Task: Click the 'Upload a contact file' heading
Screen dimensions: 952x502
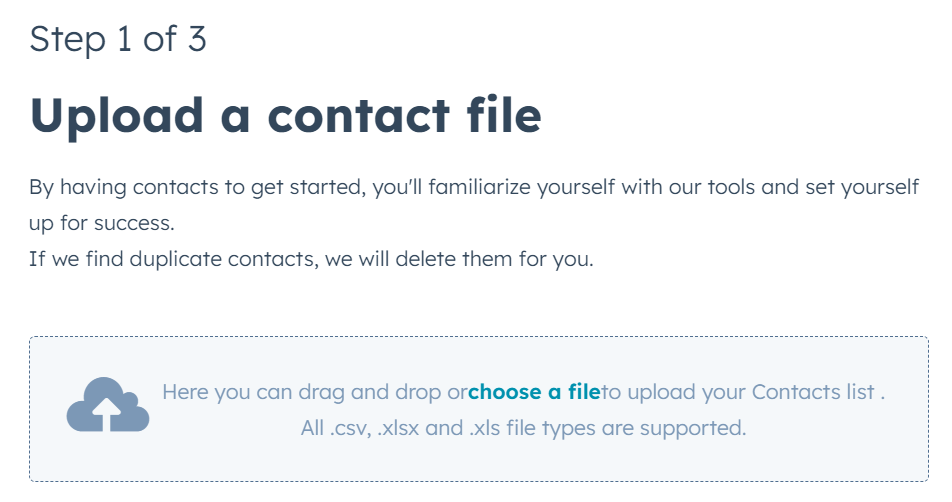Action: click(x=286, y=115)
